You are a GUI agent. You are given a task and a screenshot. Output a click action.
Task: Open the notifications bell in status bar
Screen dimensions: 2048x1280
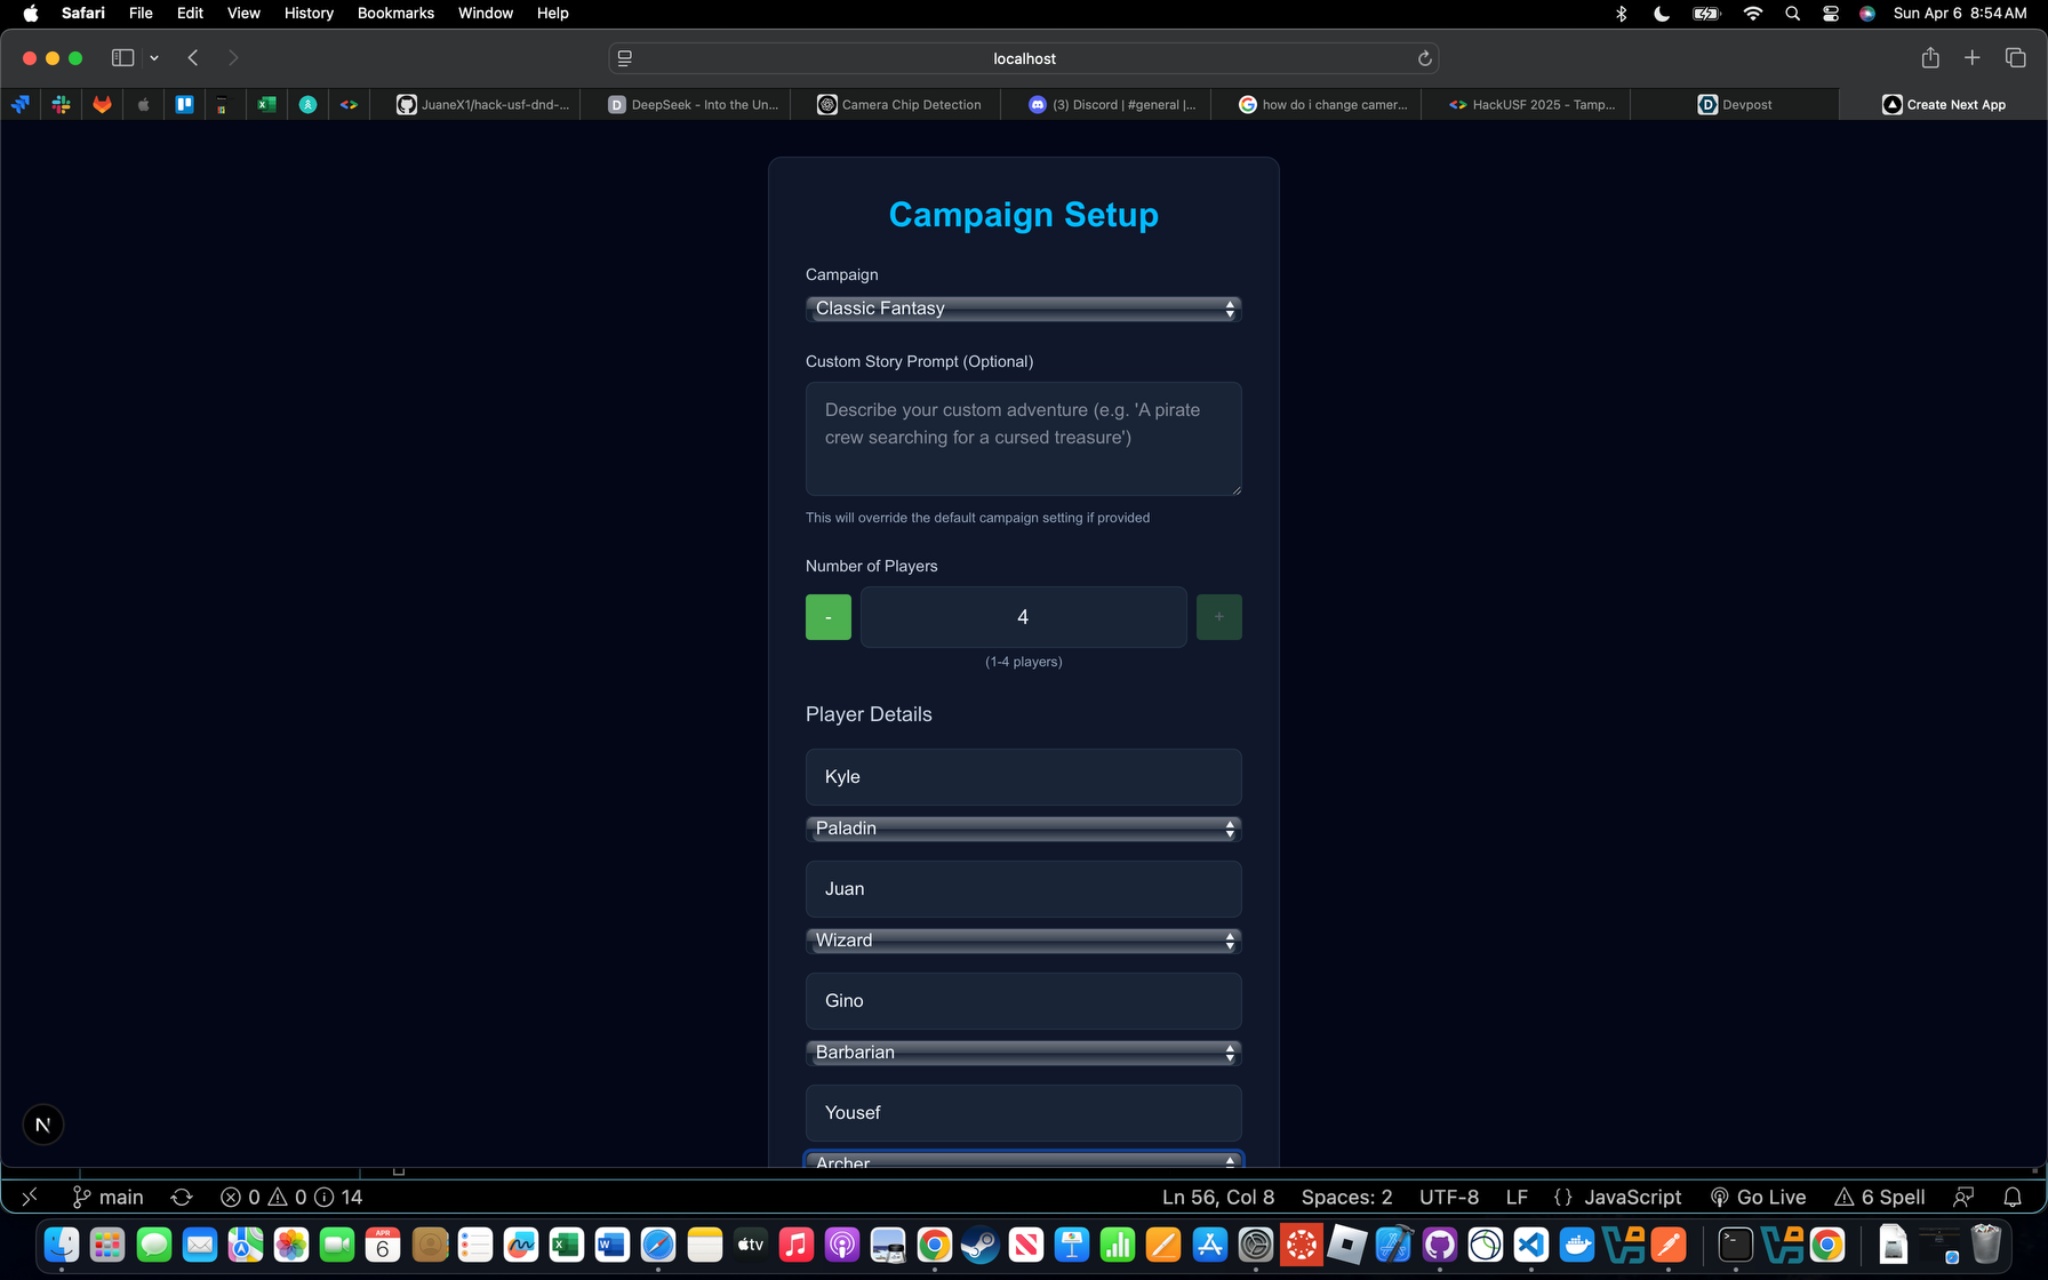(2012, 1197)
